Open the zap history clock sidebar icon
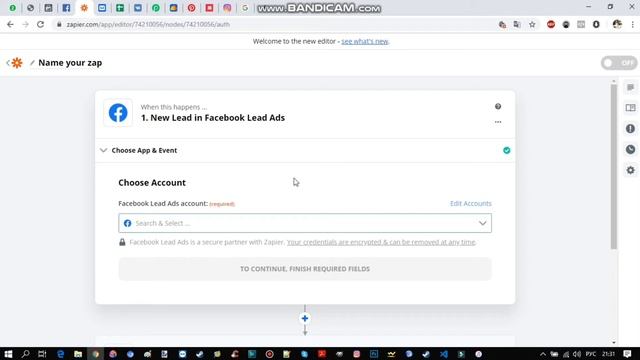This screenshot has height=360, width=640. pyautogui.click(x=631, y=149)
